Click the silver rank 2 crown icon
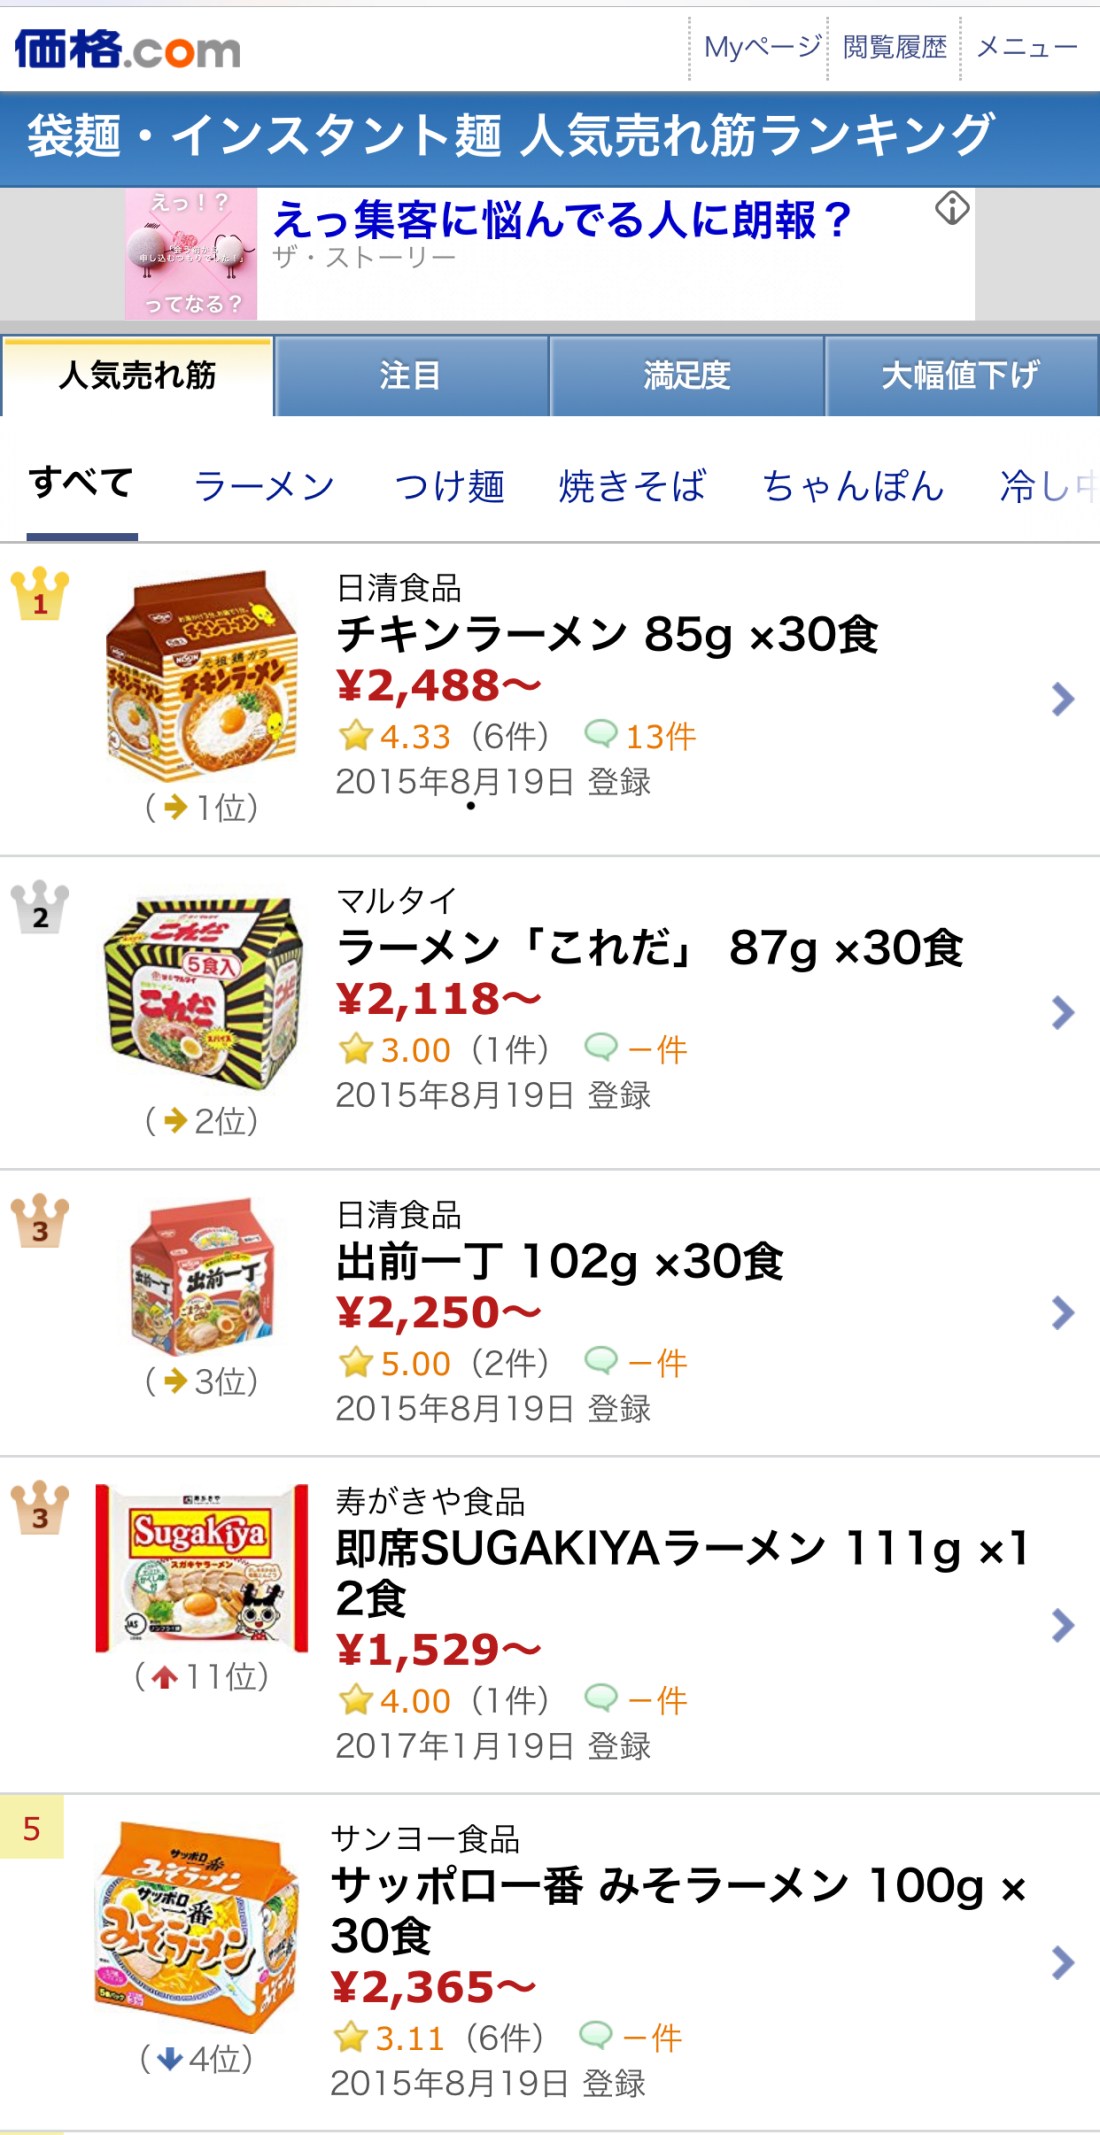Image resolution: width=1100 pixels, height=2135 pixels. tap(40, 907)
